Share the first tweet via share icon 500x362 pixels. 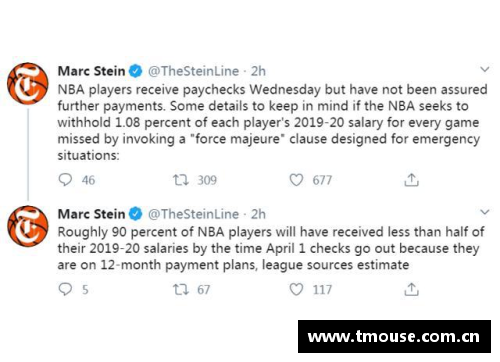(x=411, y=180)
